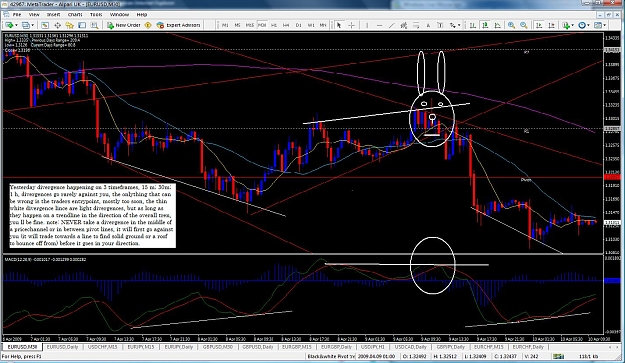This screenshot has height=363, width=625.
Task: Open the indicators list icon
Action: [566, 25]
